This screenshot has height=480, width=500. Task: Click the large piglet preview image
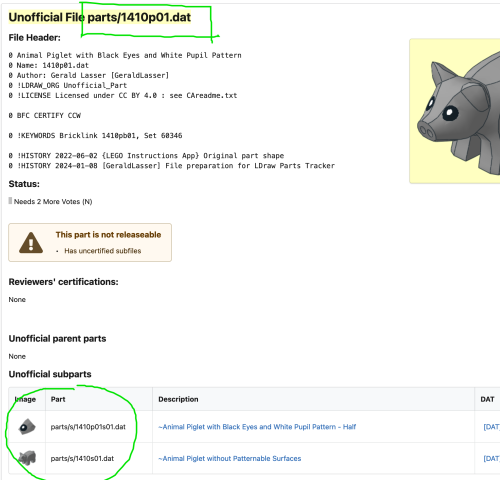pos(455,111)
